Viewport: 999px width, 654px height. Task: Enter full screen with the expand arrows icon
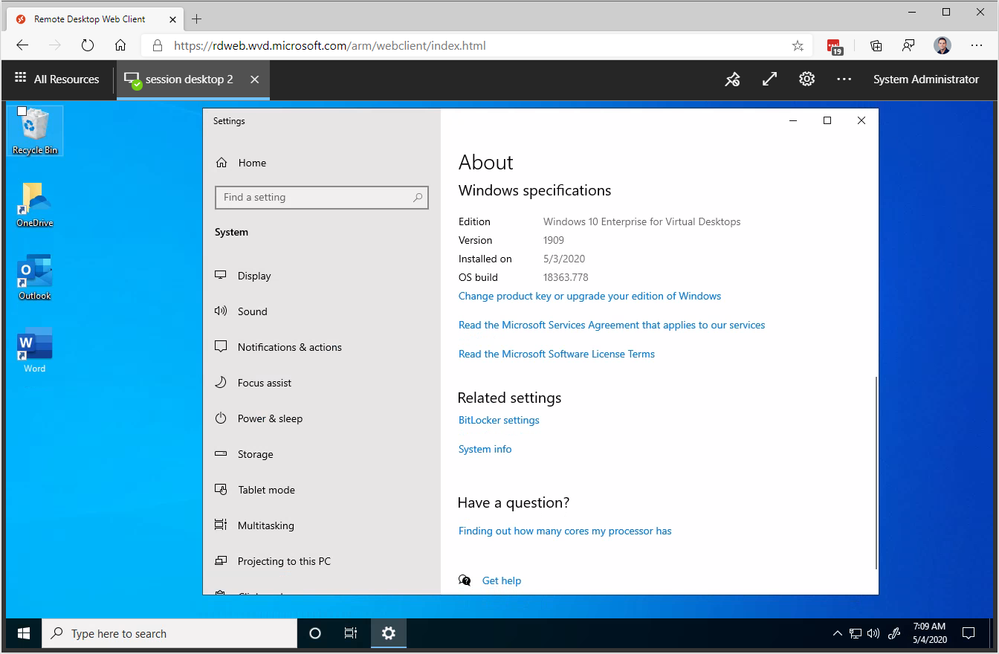(770, 79)
